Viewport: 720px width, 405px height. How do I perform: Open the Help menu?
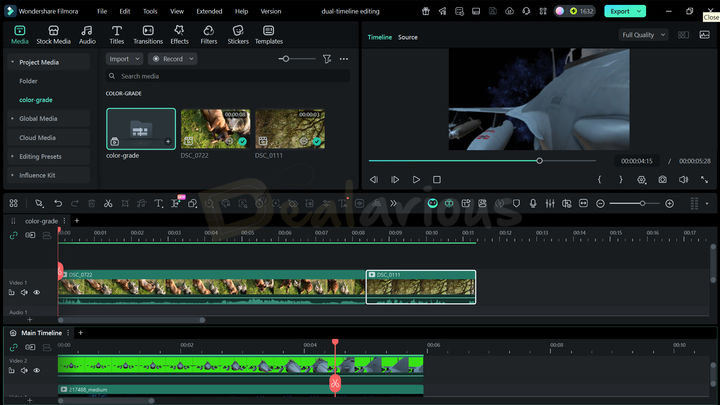click(x=241, y=11)
